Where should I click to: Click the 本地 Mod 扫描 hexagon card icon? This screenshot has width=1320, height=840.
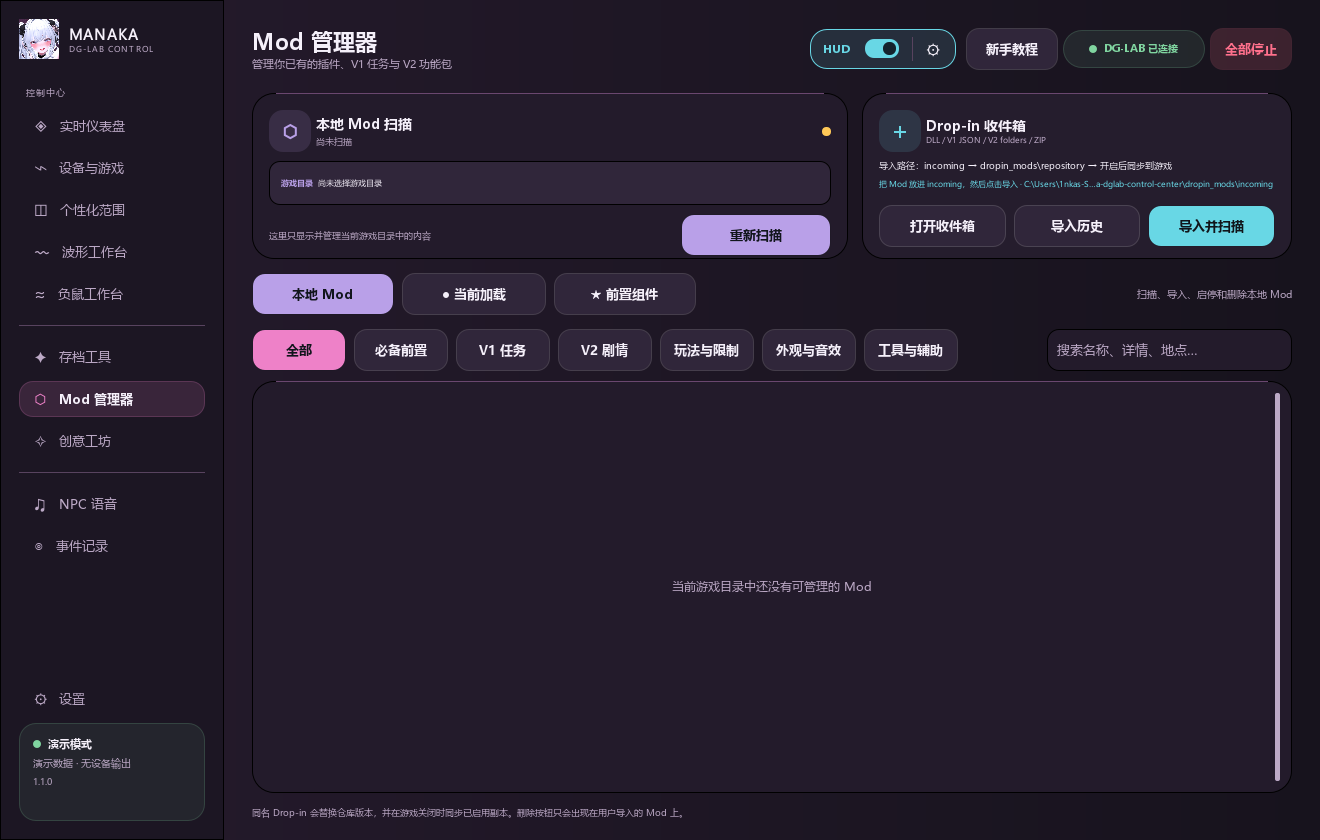tap(290, 131)
